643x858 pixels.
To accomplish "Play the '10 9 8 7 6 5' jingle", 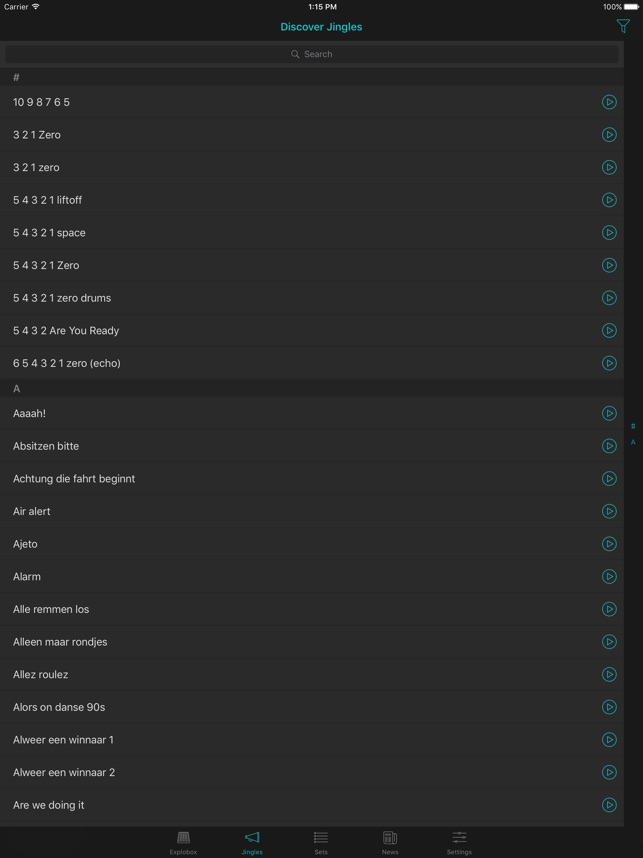I will 609,102.
